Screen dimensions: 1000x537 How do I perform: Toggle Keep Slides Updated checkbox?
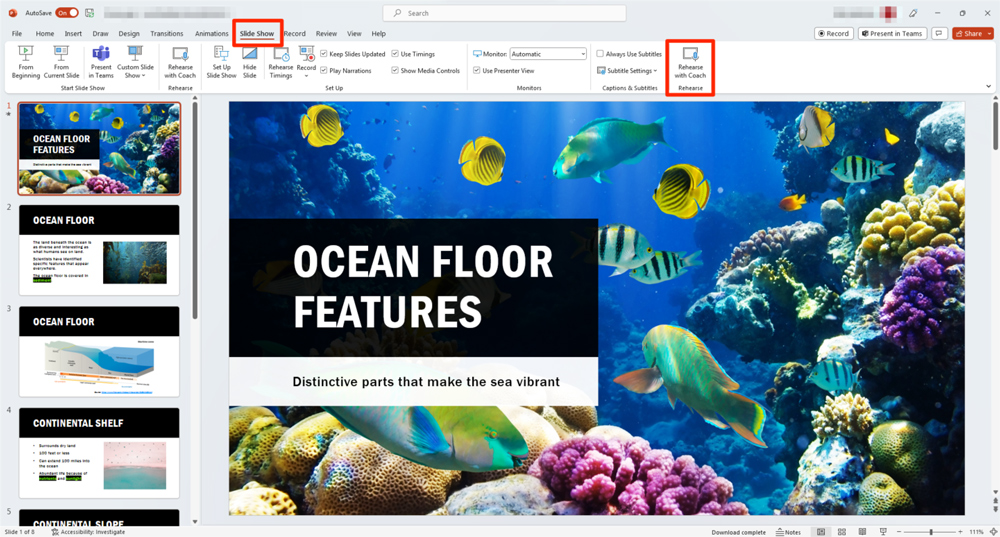[324, 54]
